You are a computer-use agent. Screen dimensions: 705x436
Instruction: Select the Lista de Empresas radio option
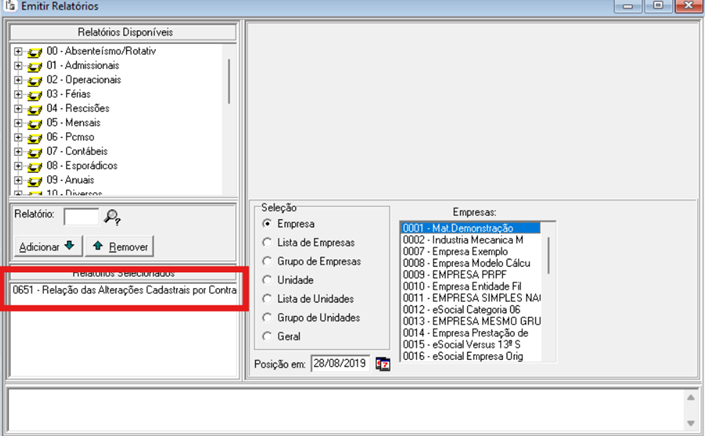pyautogui.click(x=266, y=243)
